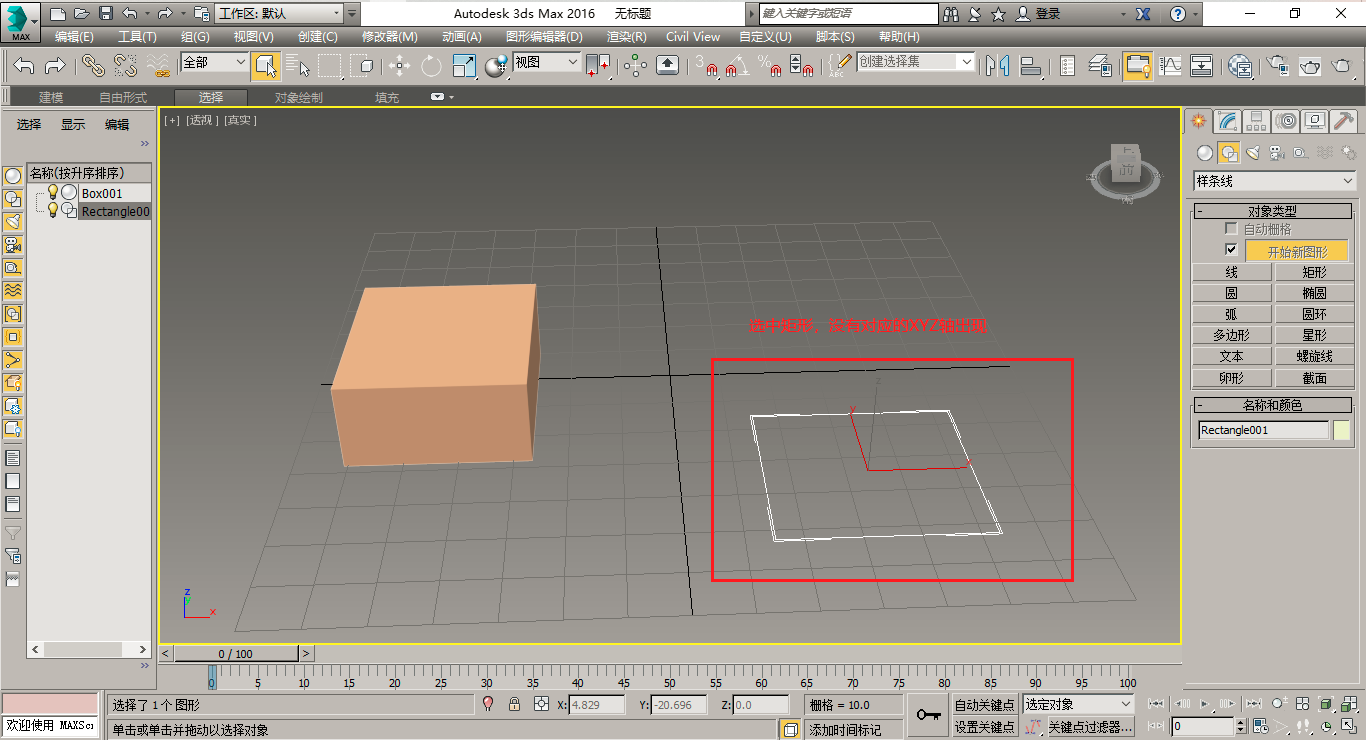The height and width of the screenshot is (740, 1366).
Task: Open the Modify command panel
Action: (x=1227, y=120)
